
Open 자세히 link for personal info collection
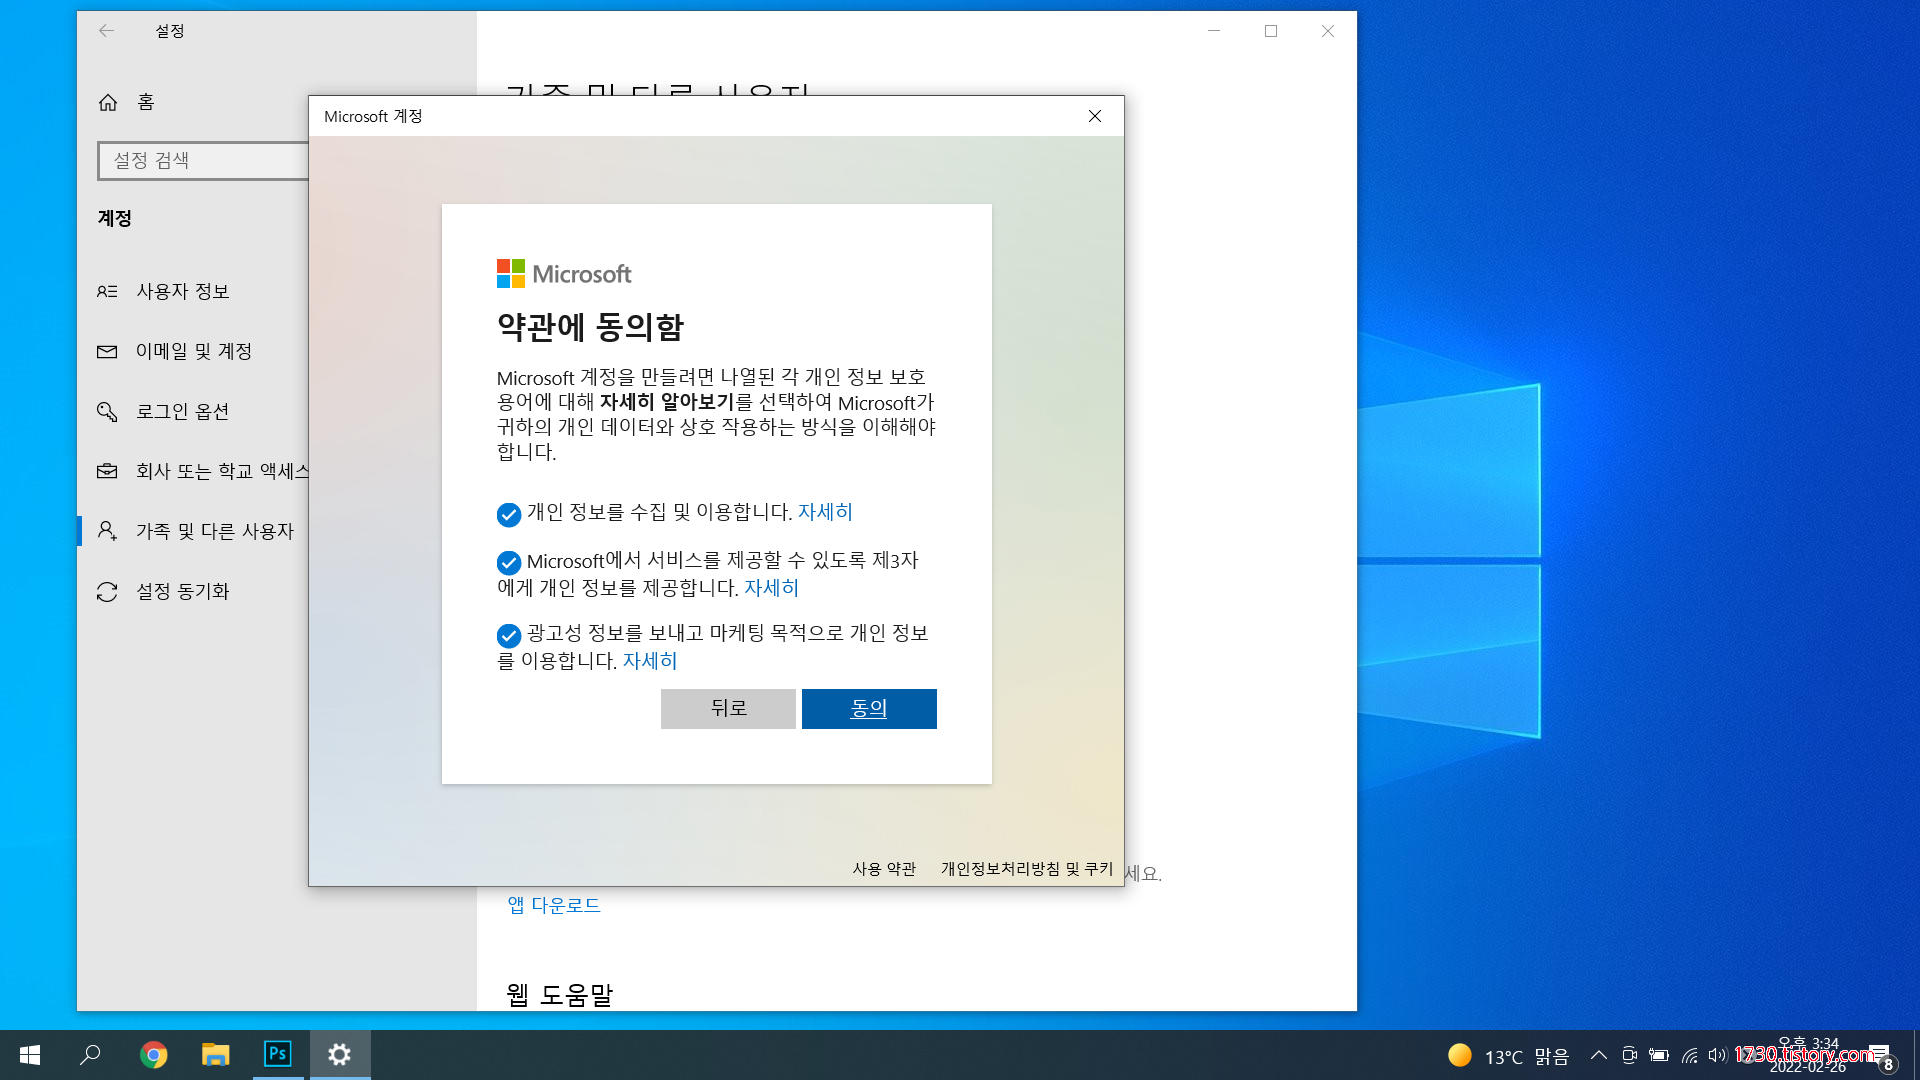(825, 512)
